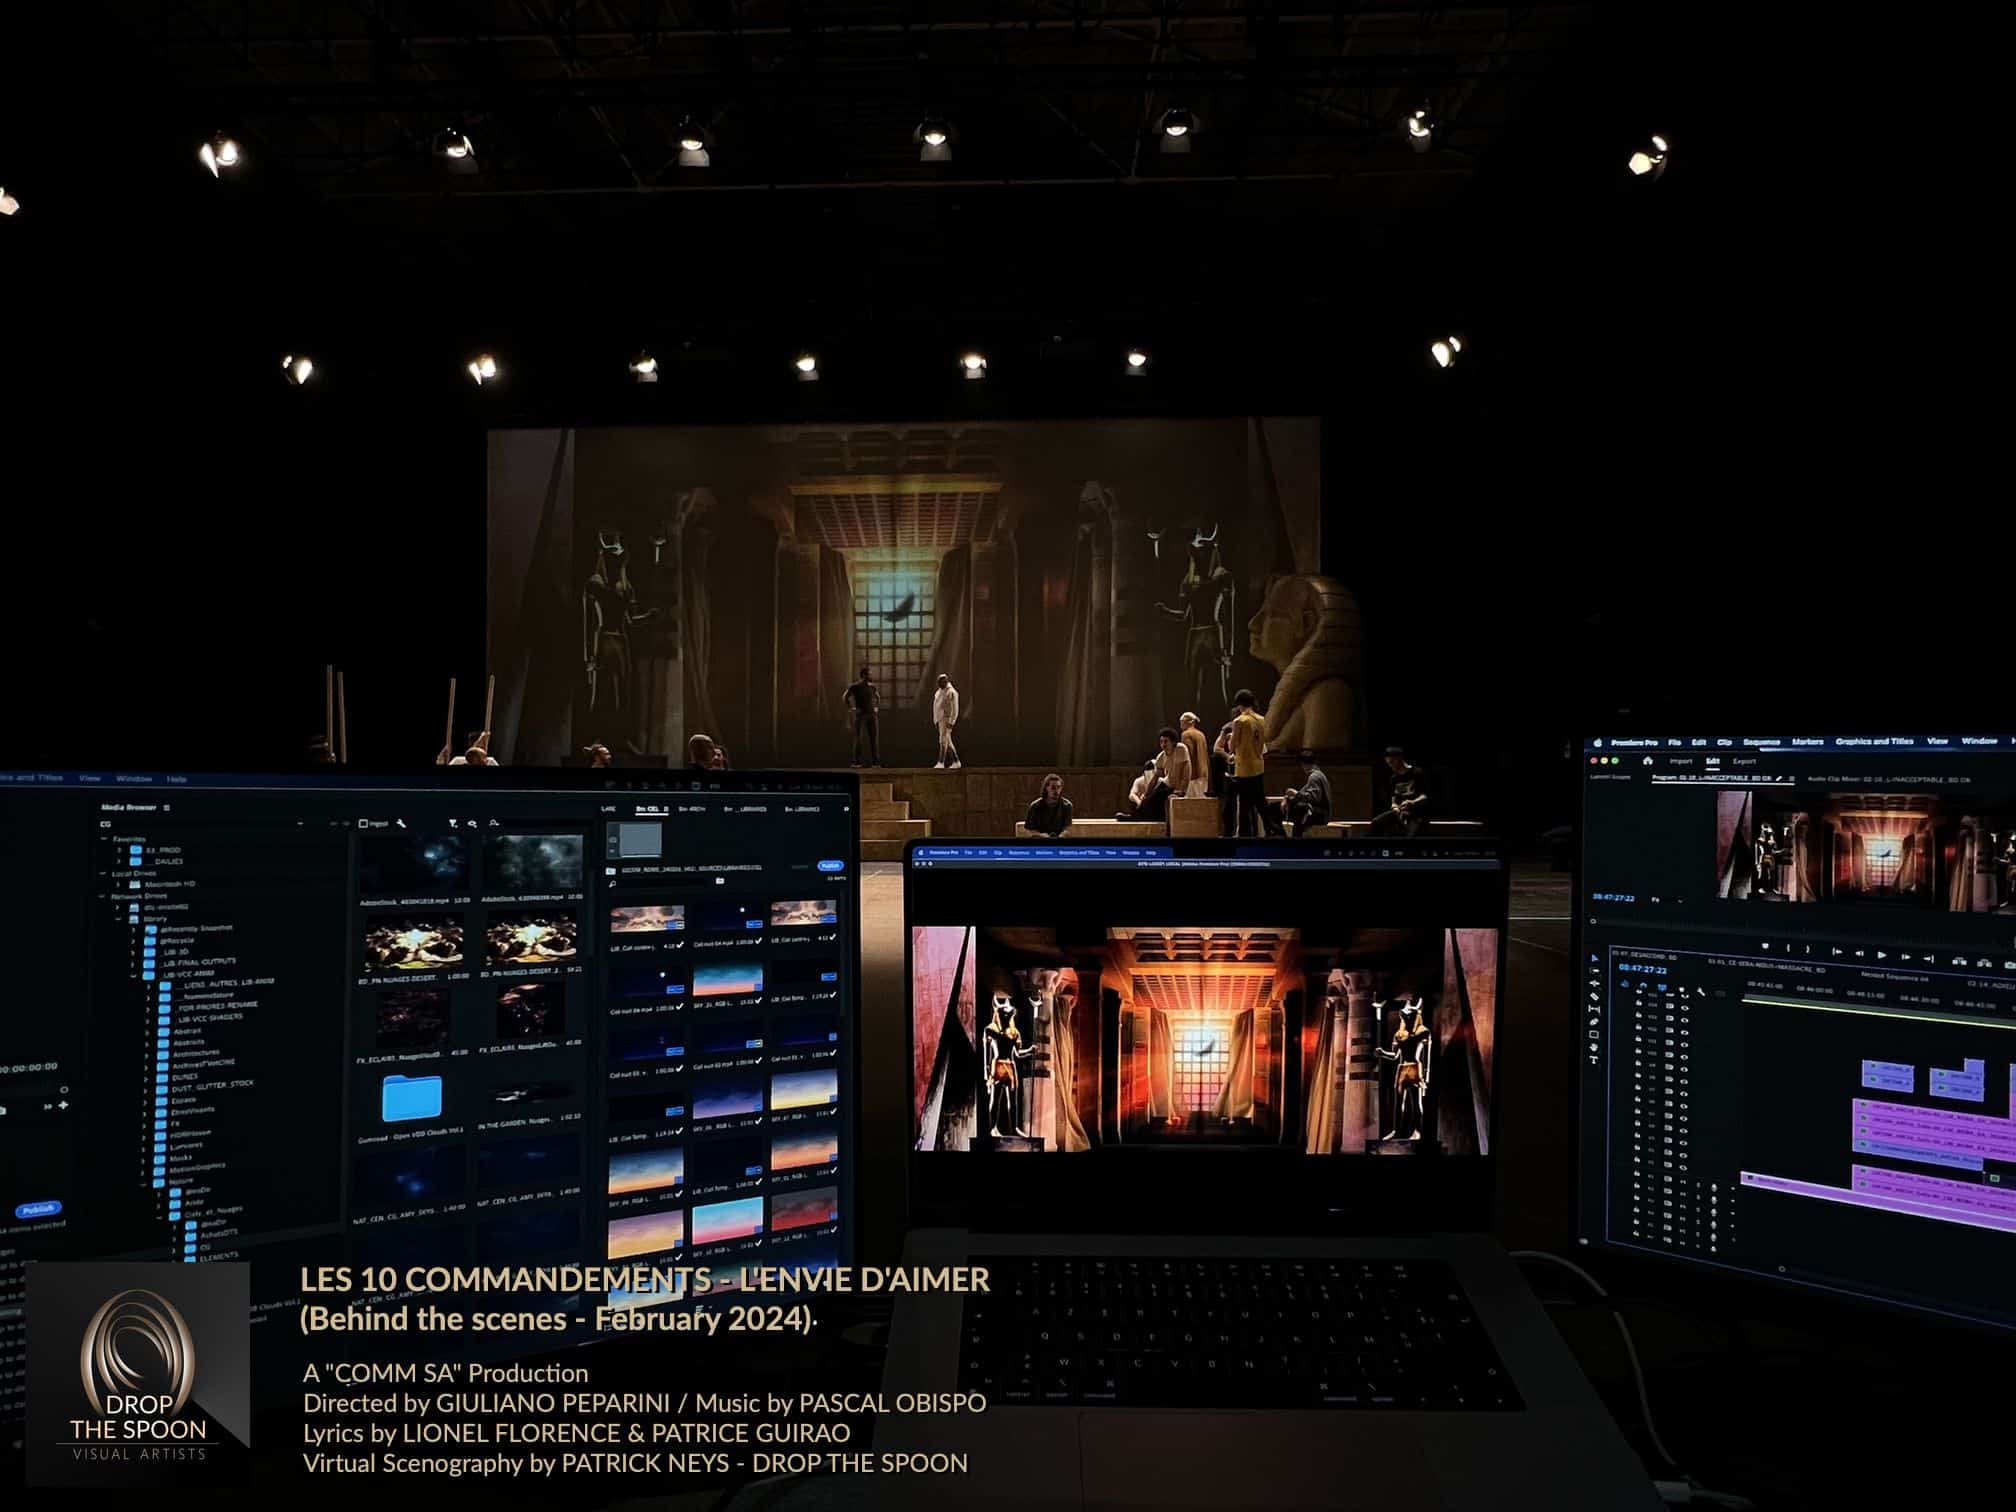Click new folder icon in library bin panel
Viewport: 2016px width, 1512px height.
coord(720,880)
